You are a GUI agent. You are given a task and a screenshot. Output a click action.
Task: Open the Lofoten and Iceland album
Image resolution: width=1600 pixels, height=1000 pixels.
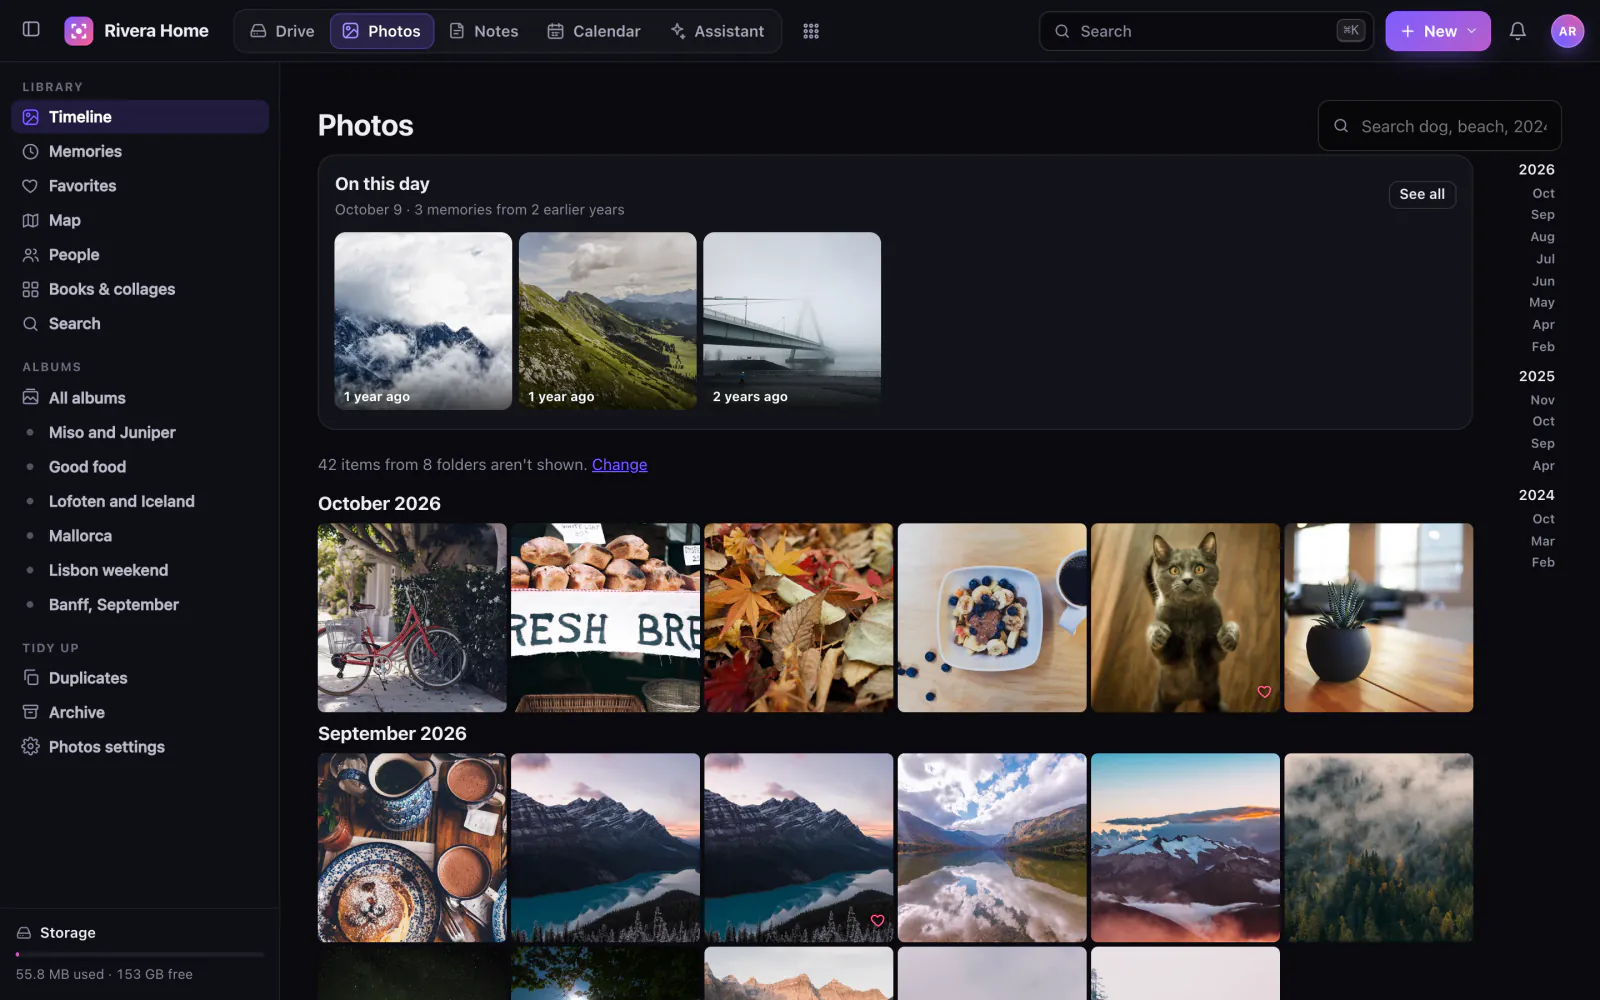point(140,501)
